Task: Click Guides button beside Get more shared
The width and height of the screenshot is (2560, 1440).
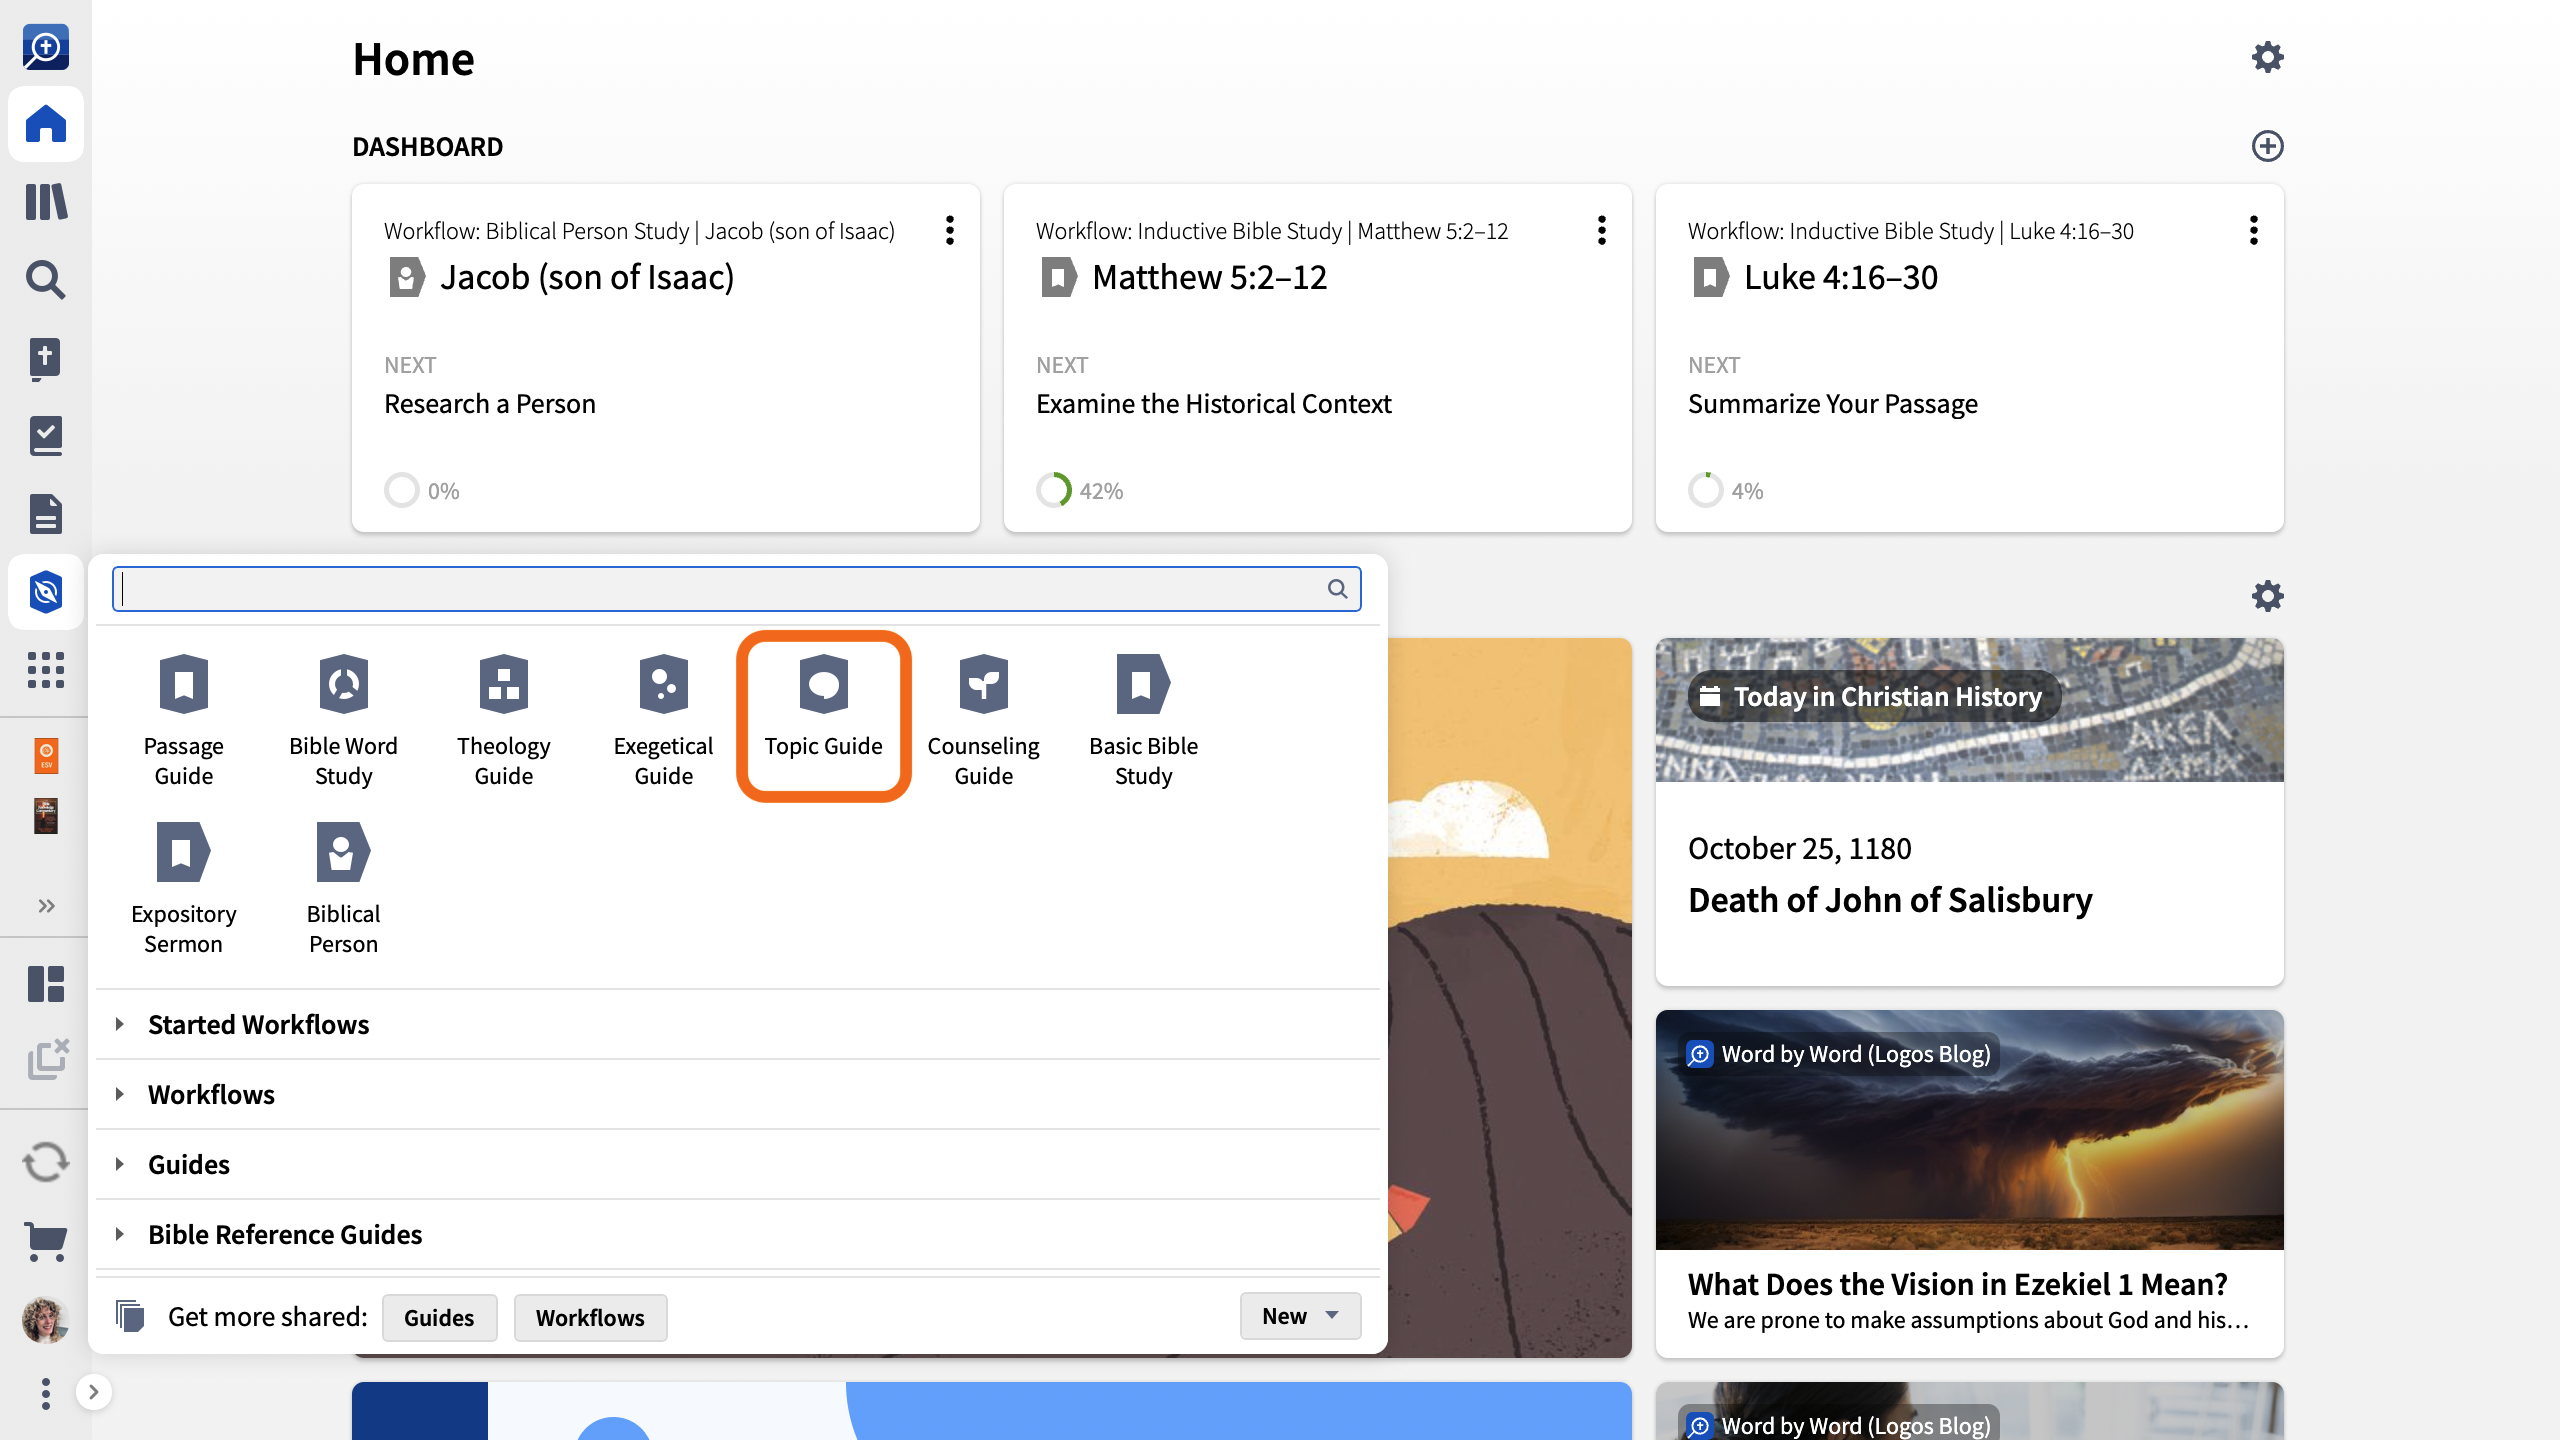Action: [439, 1317]
